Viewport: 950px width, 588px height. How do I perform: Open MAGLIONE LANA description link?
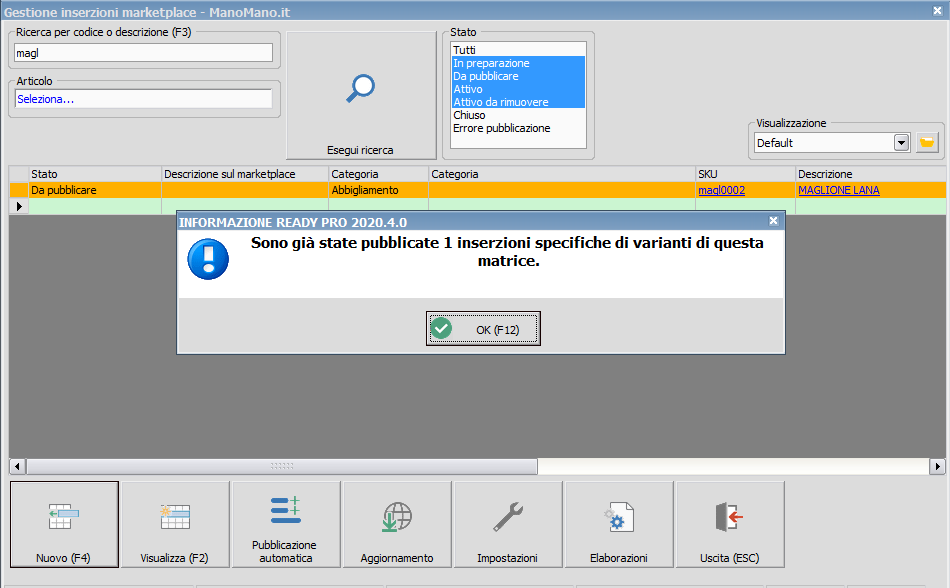pos(839,190)
